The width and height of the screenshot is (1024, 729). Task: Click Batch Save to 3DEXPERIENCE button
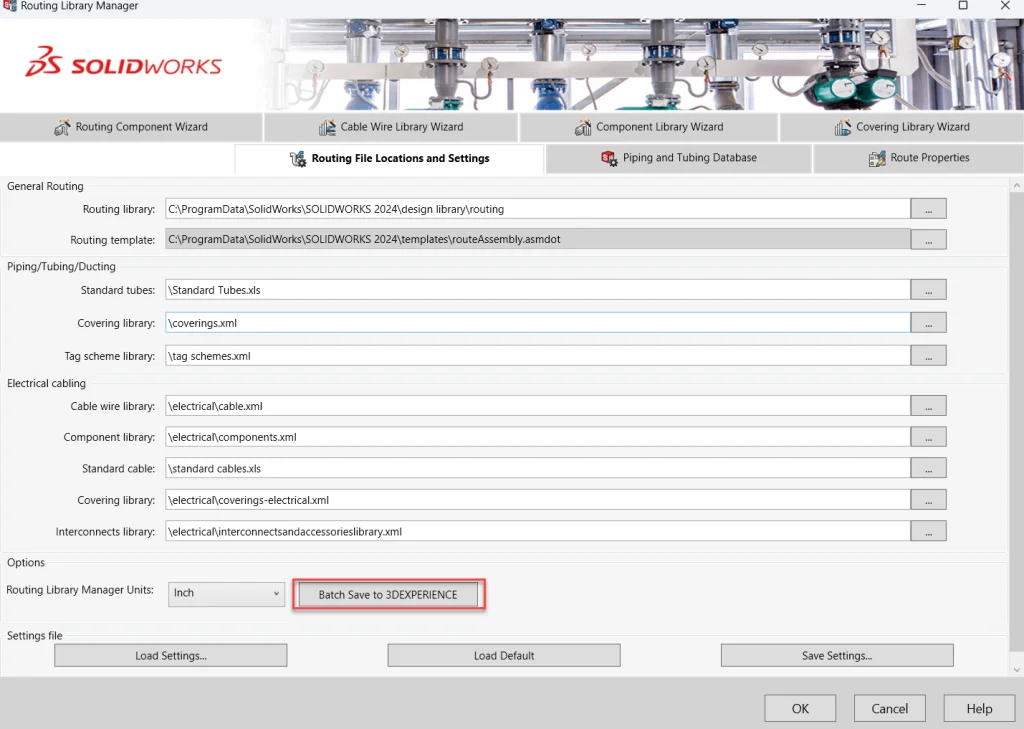coord(388,594)
